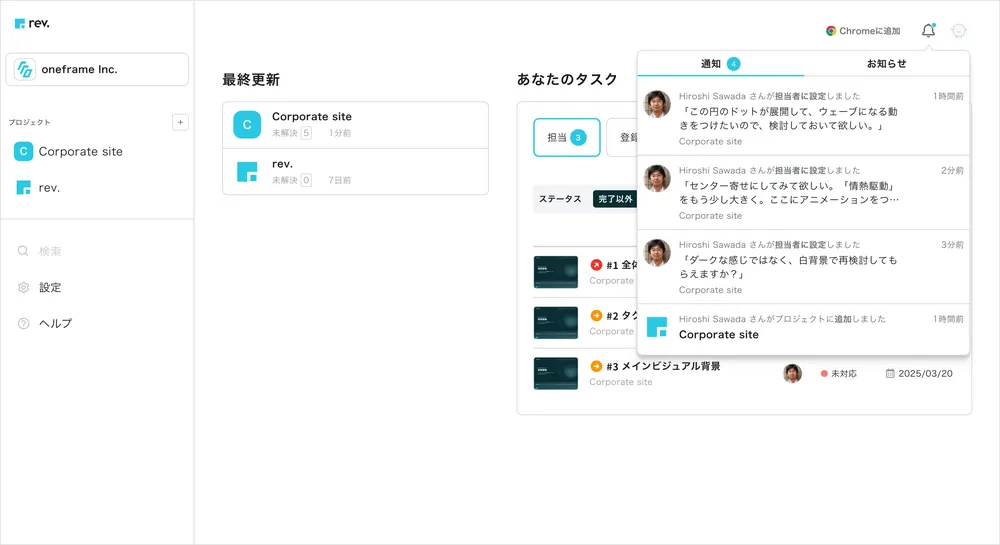
Task: Click the notification bell icon
Action: [x=928, y=31]
